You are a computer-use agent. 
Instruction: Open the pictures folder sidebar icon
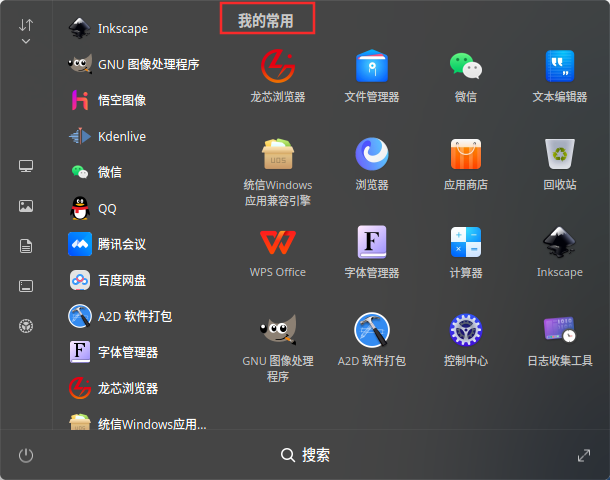click(x=26, y=206)
